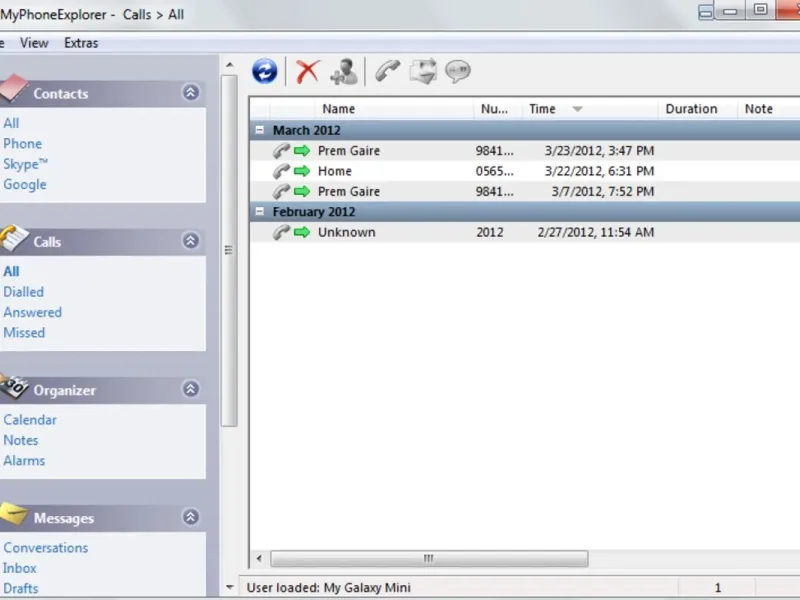Show Missed calls
Image resolution: width=800 pixels, height=600 pixels.
pyautogui.click(x=24, y=333)
